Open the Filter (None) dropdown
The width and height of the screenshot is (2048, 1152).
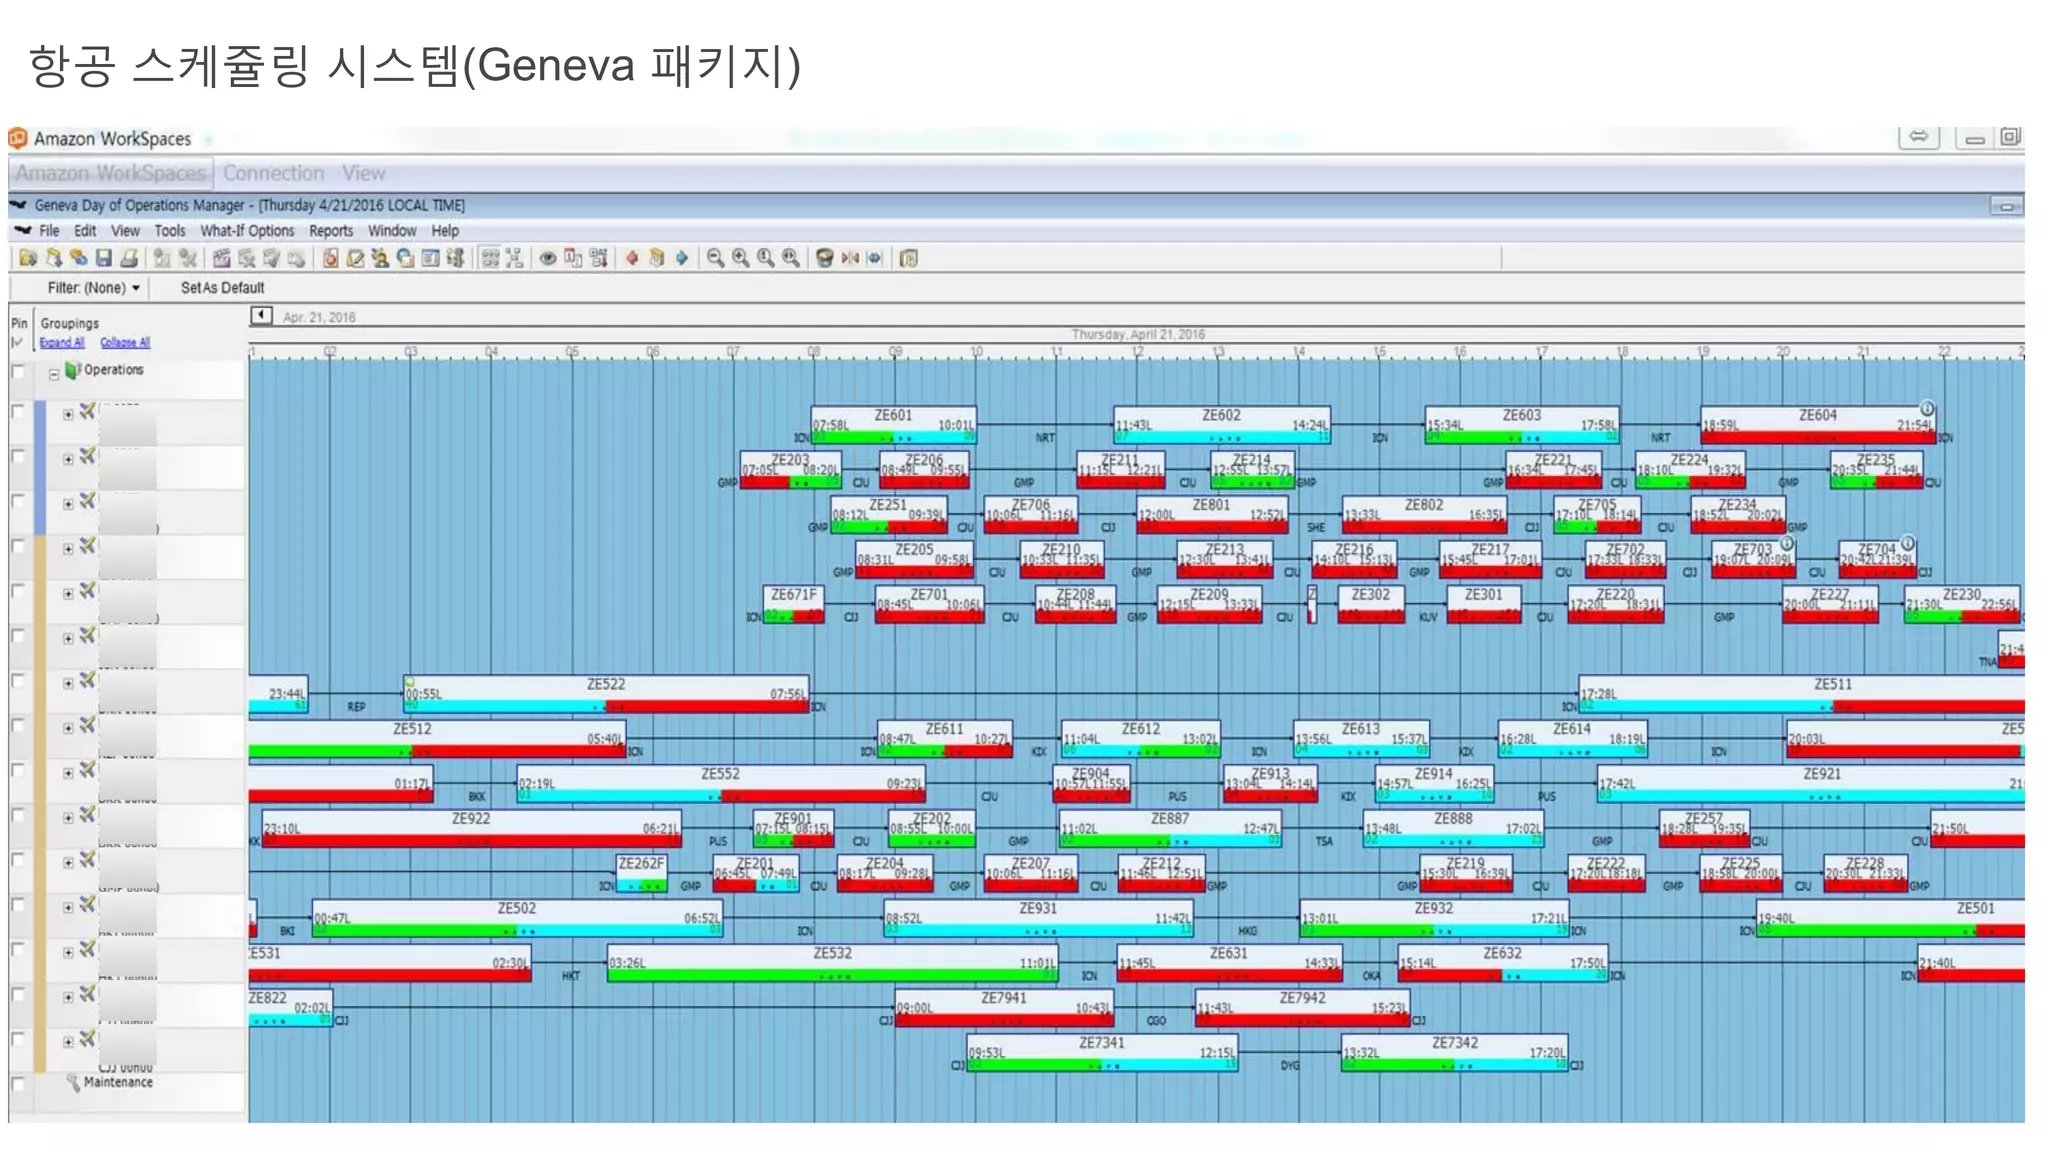click(94, 288)
